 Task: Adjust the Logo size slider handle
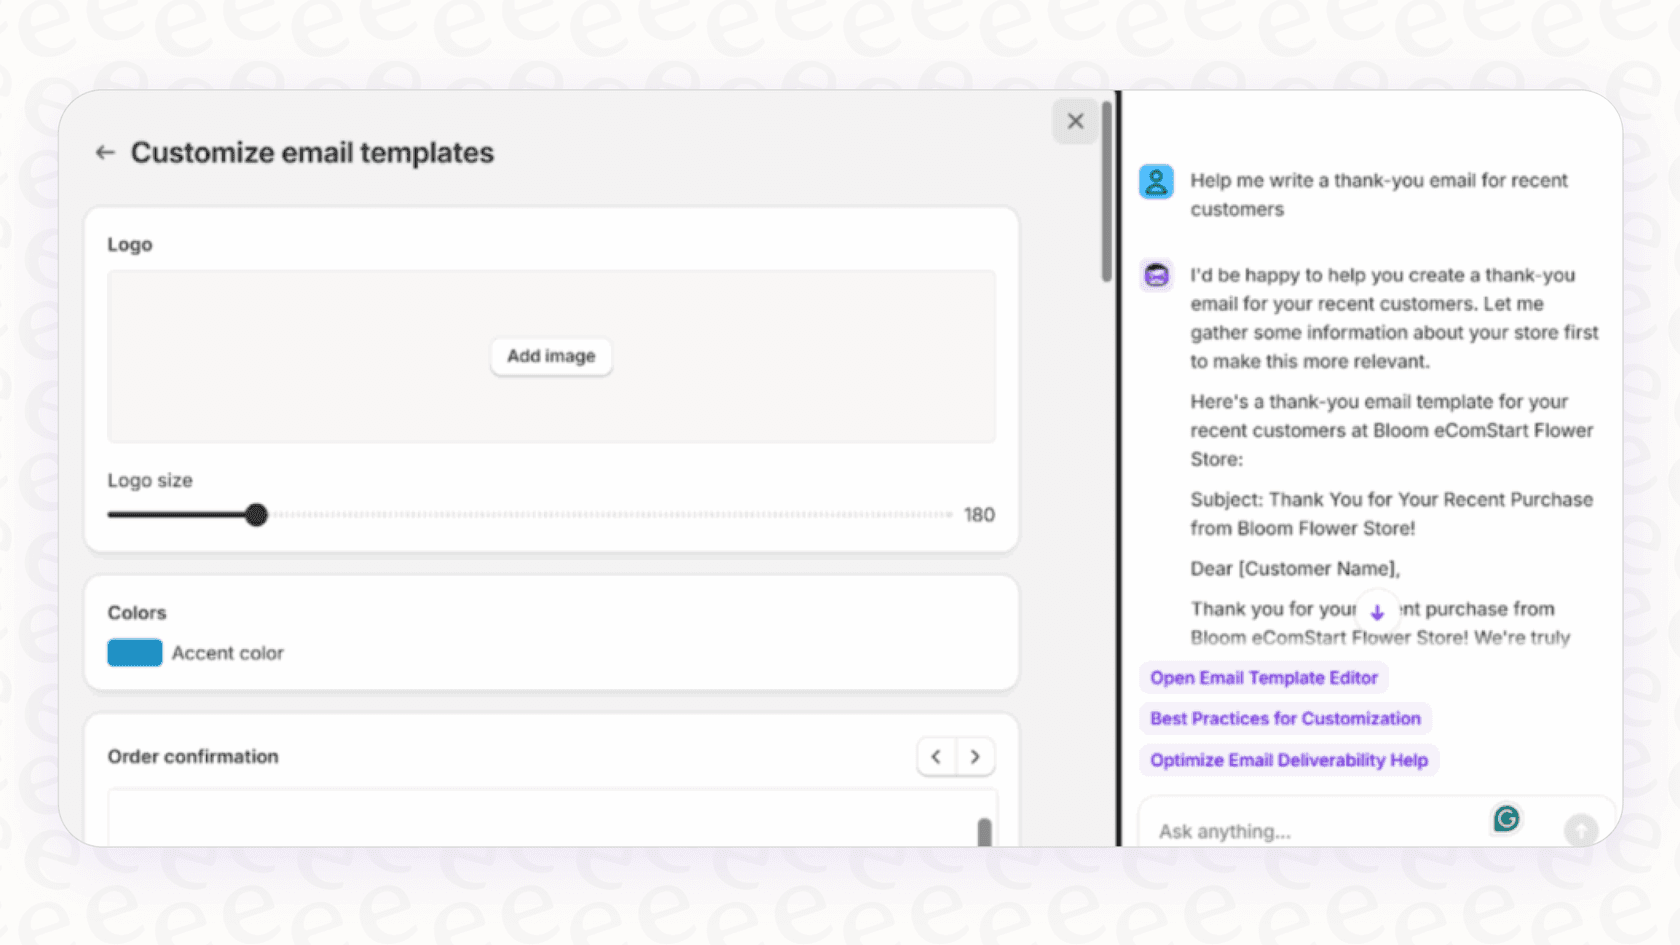(x=257, y=514)
